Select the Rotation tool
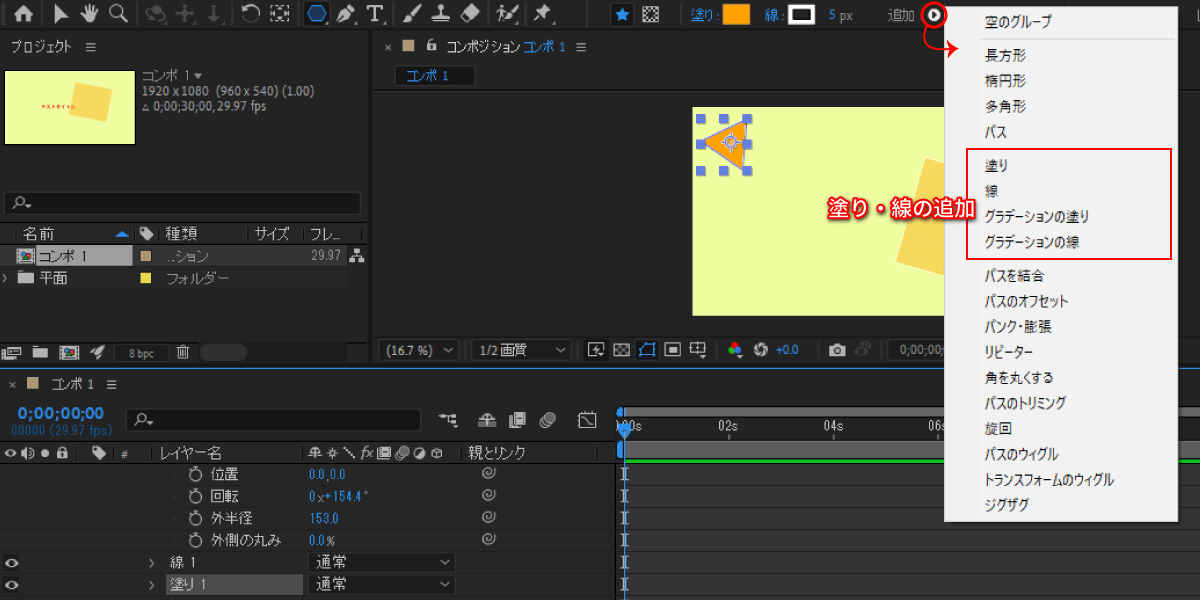1200x600 pixels. pos(251,14)
